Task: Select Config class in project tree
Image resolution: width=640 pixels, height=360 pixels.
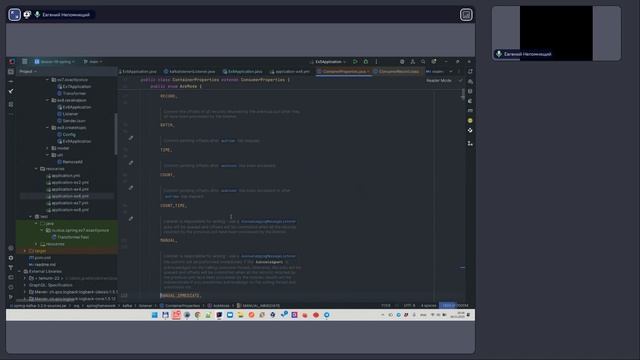Action: pyautogui.click(x=67, y=134)
